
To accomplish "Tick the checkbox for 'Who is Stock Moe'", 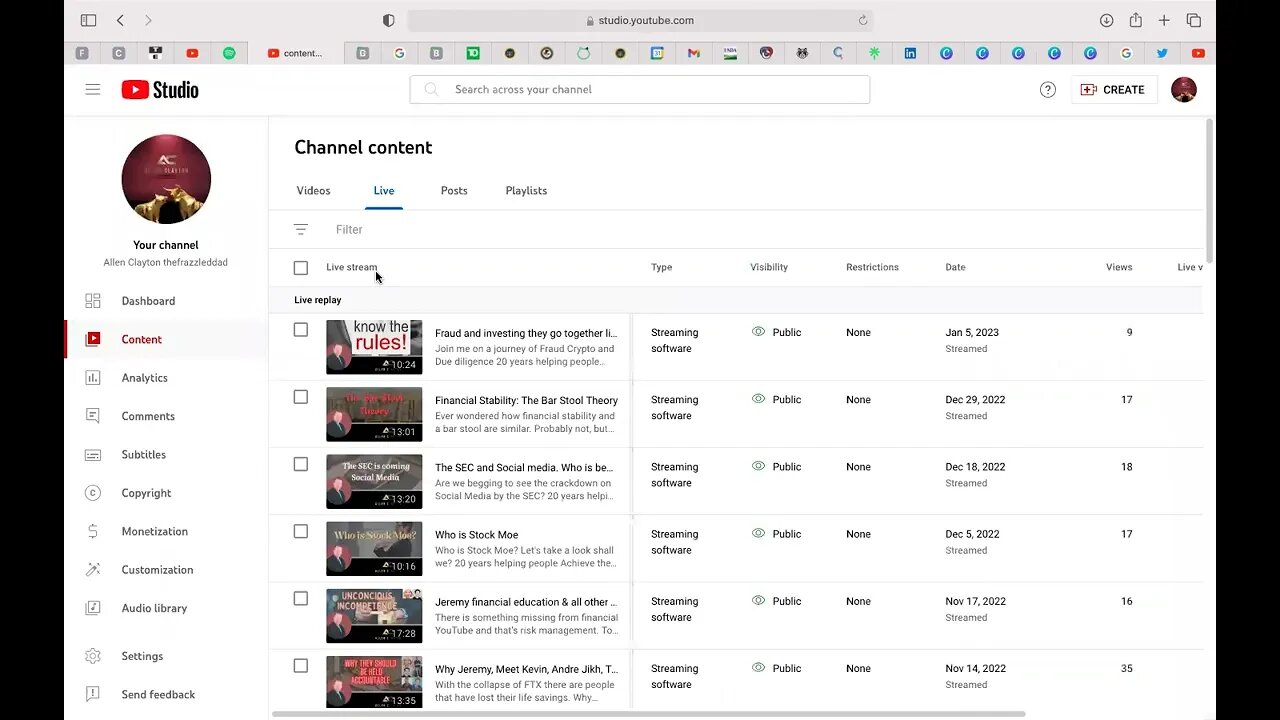I will click(301, 531).
